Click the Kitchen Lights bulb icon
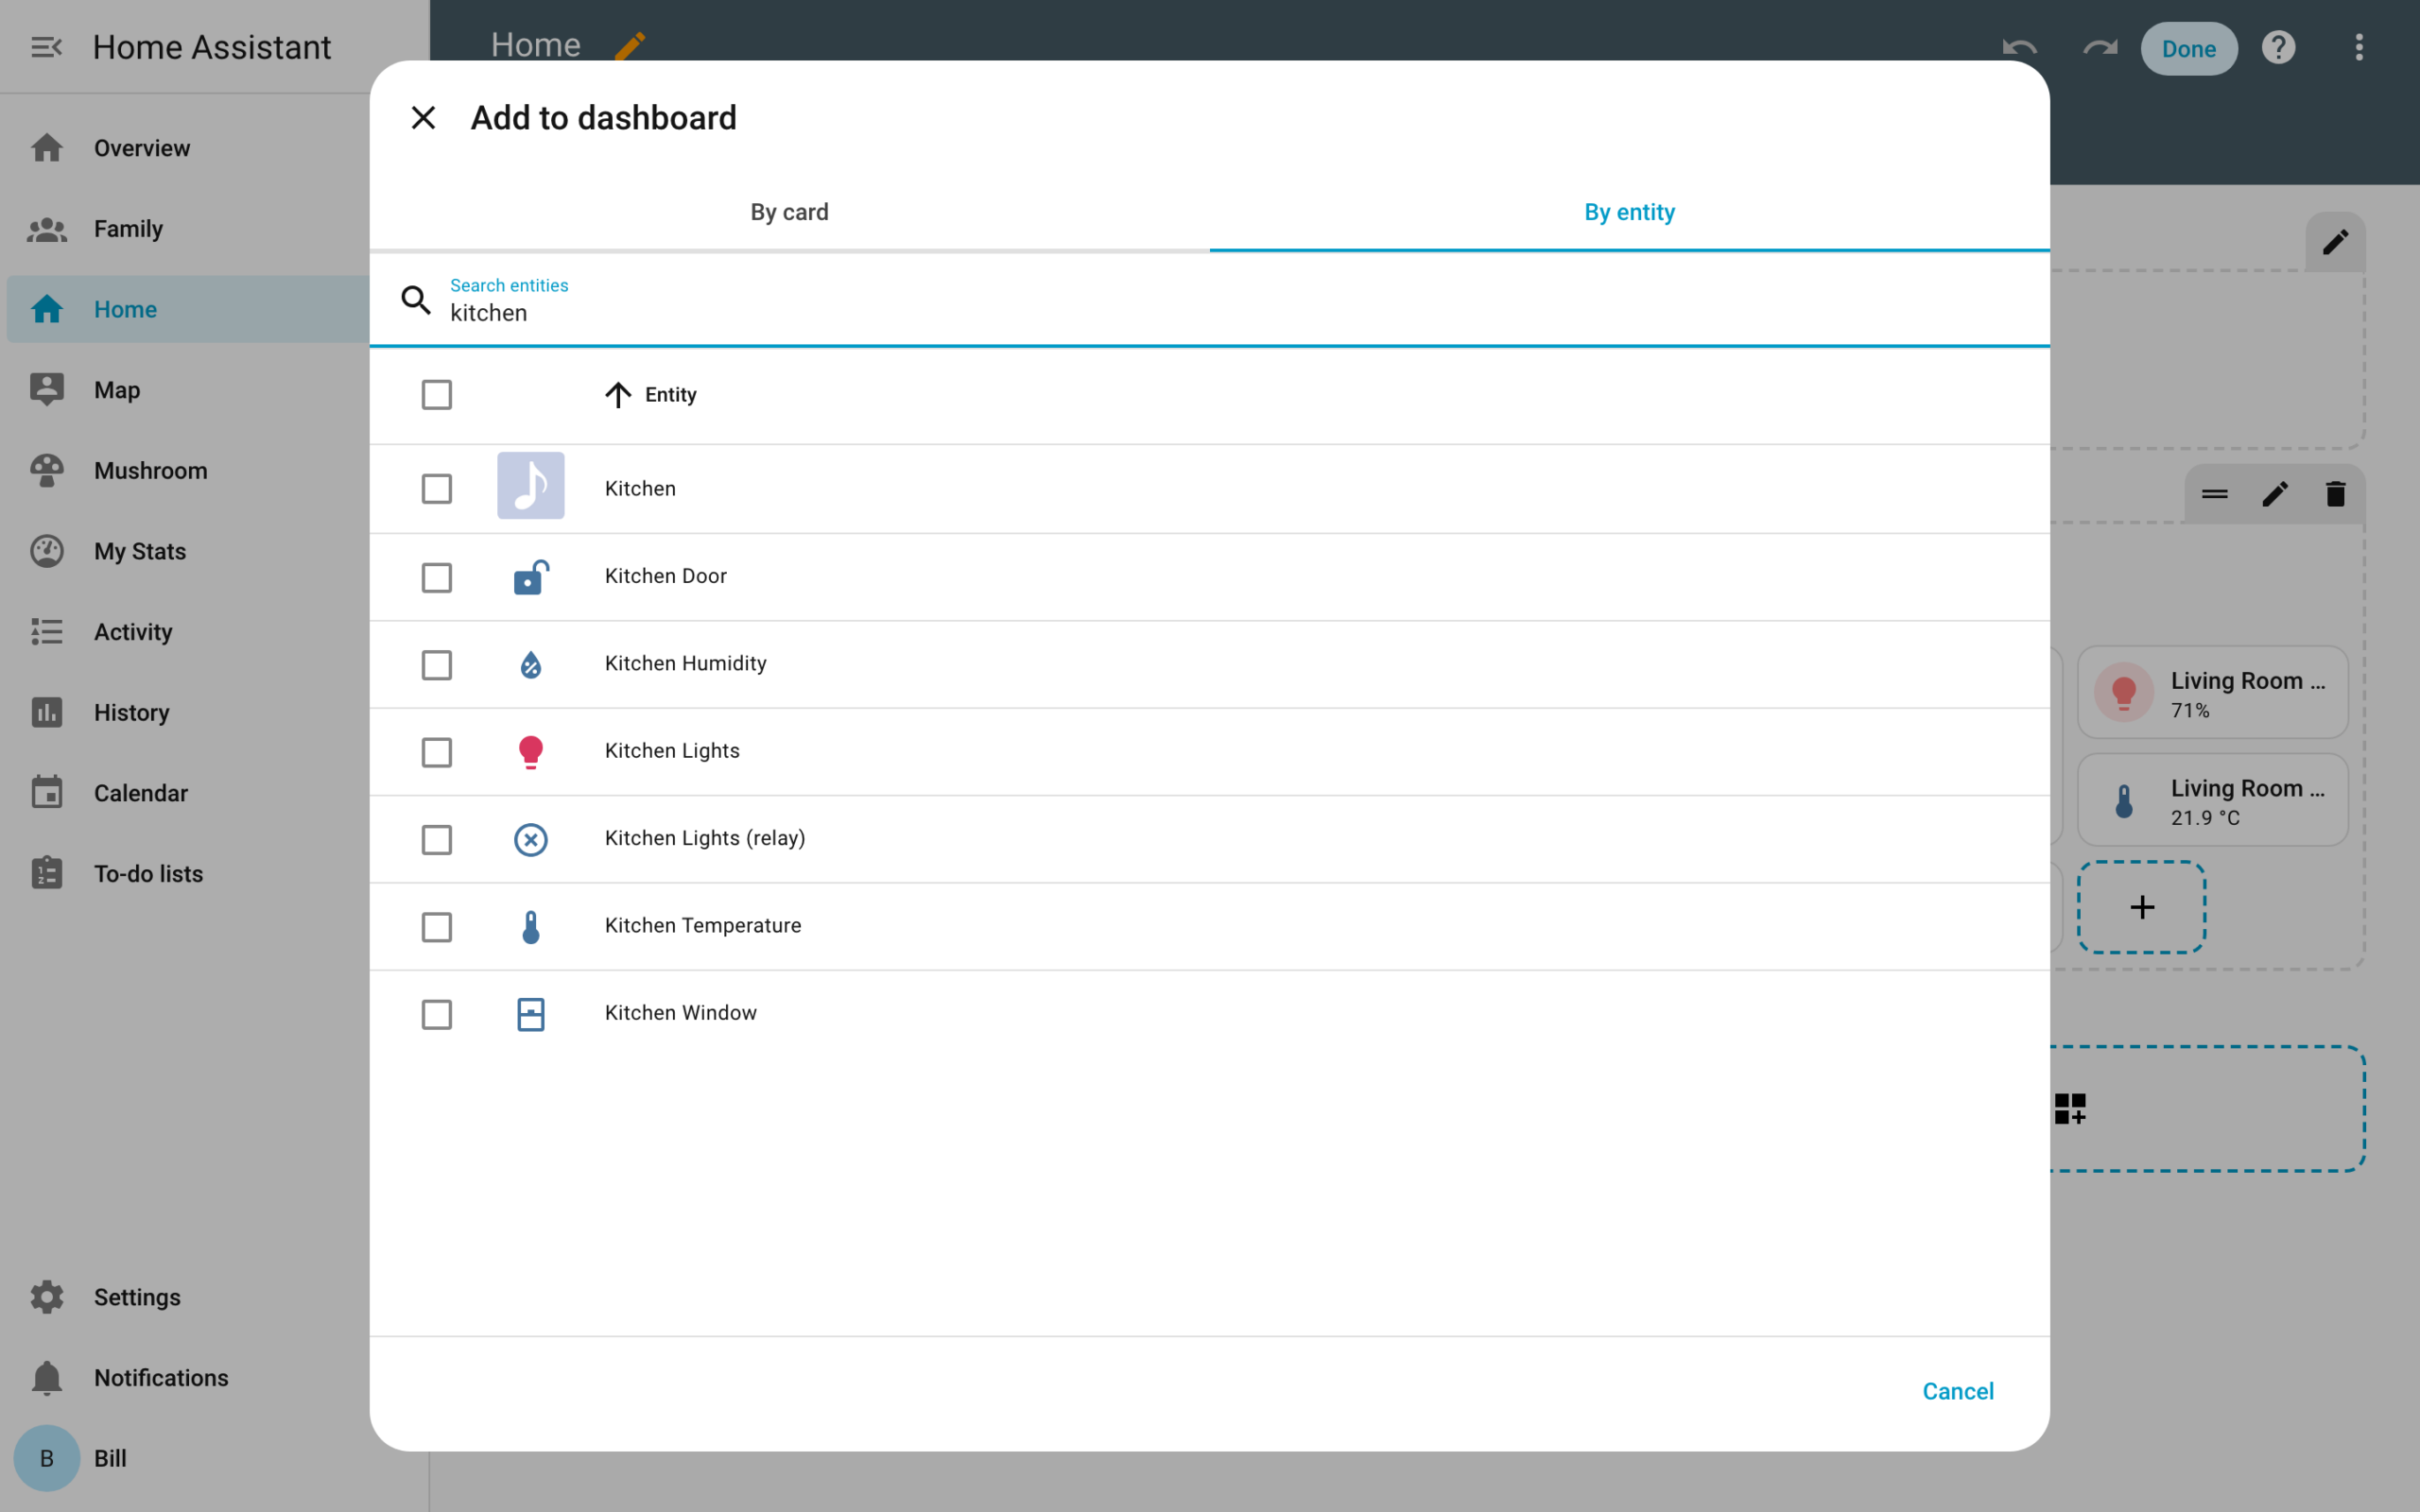2420x1512 pixels. (x=531, y=752)
